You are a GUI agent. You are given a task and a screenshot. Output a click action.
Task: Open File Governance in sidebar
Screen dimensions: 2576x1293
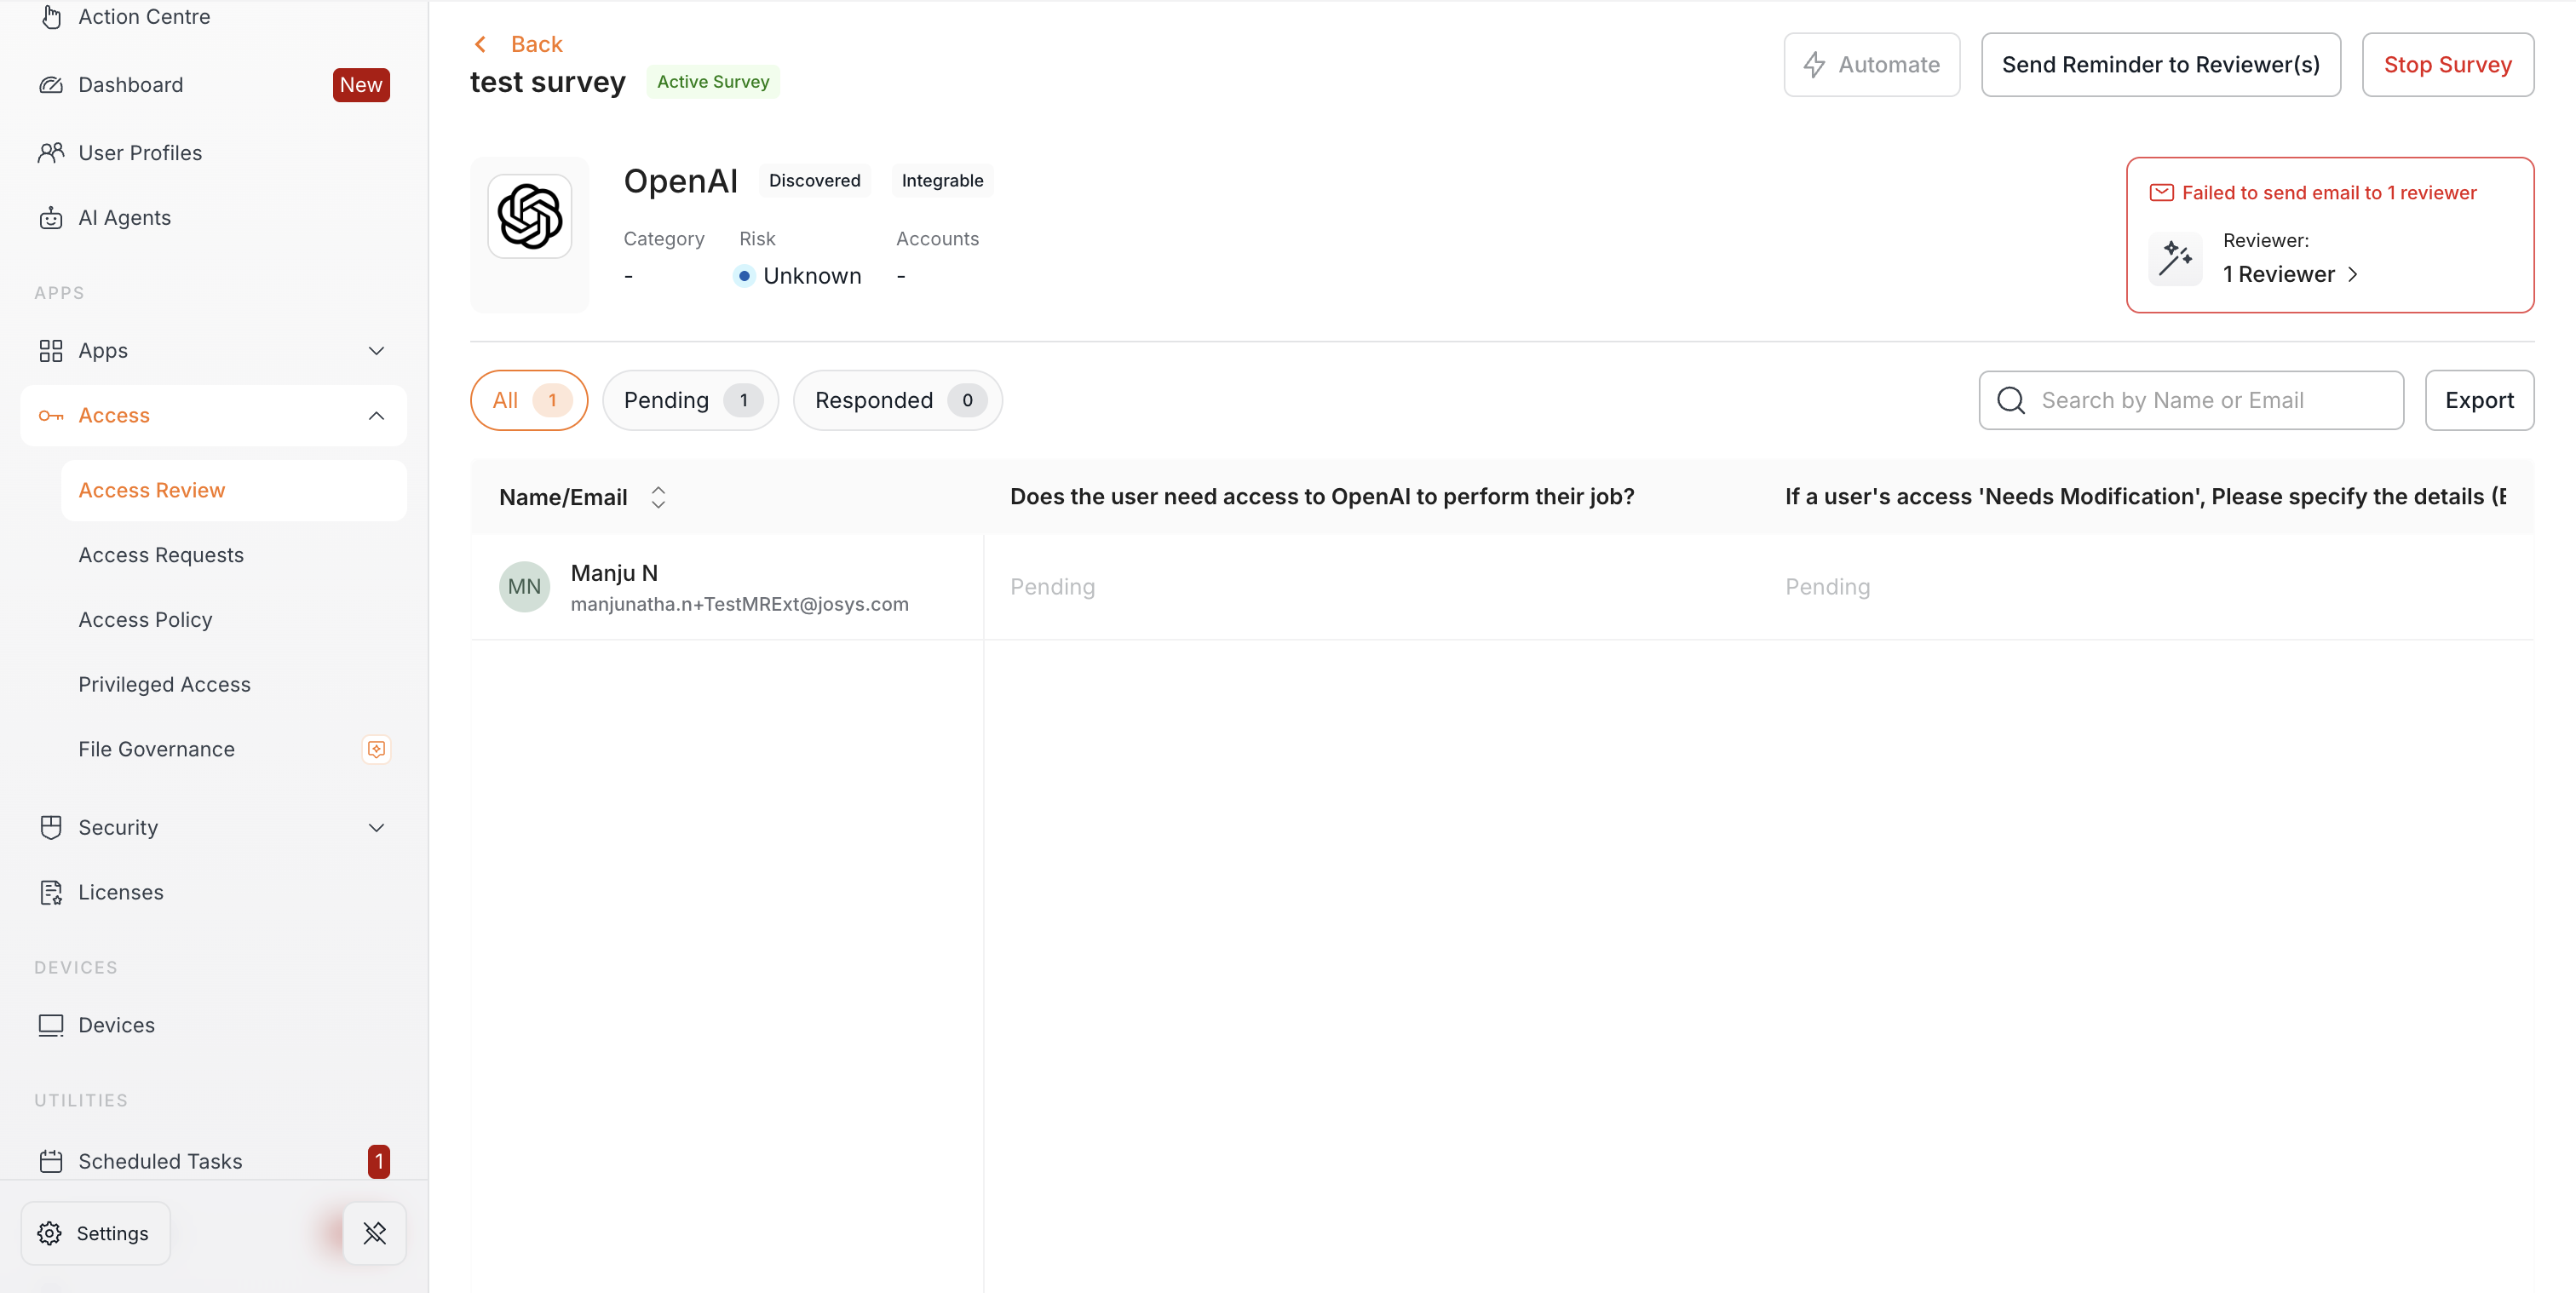(x=156, y=749)
